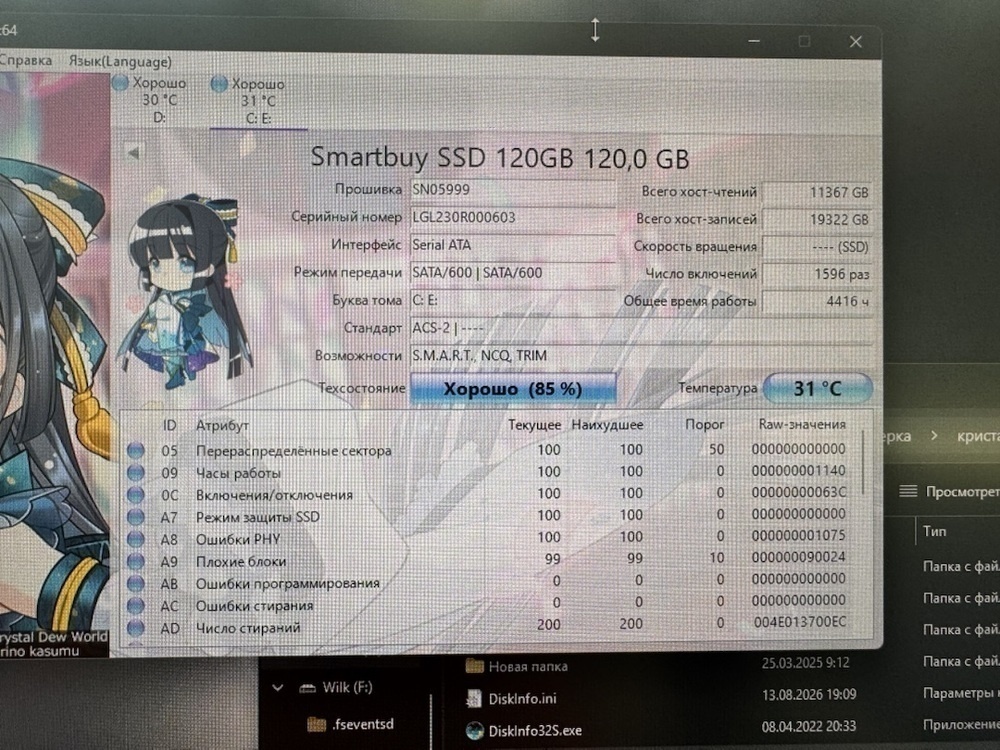Click the Просмотреть view button in Explorer
This screenshot has height=750, width=1000.
949,492
